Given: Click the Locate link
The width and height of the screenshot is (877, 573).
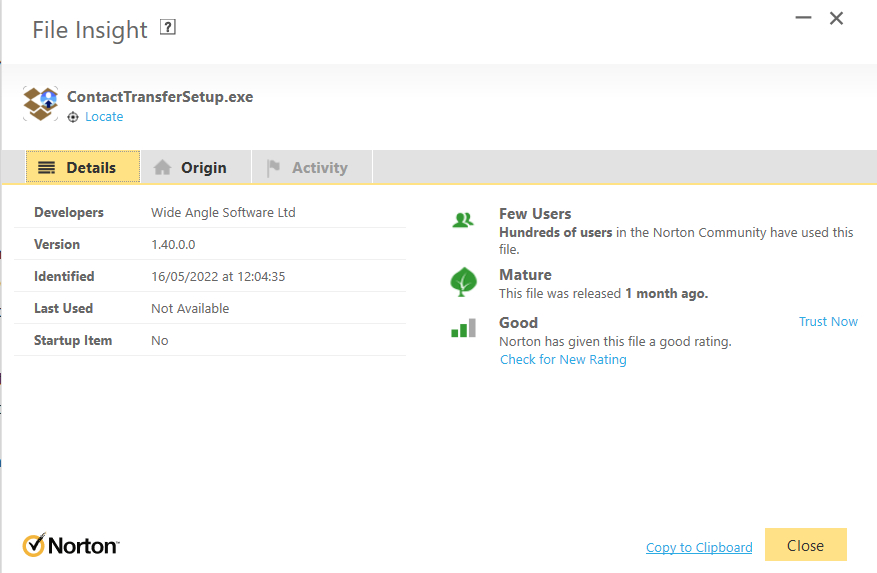Looking at the screenshot, I should 104,117.
